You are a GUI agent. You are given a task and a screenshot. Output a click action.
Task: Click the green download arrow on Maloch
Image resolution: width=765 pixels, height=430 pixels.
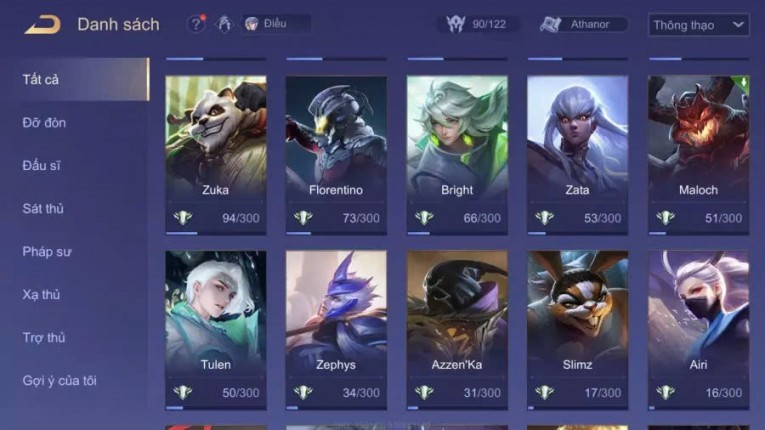pyautogui.click(x=743, y=82)
